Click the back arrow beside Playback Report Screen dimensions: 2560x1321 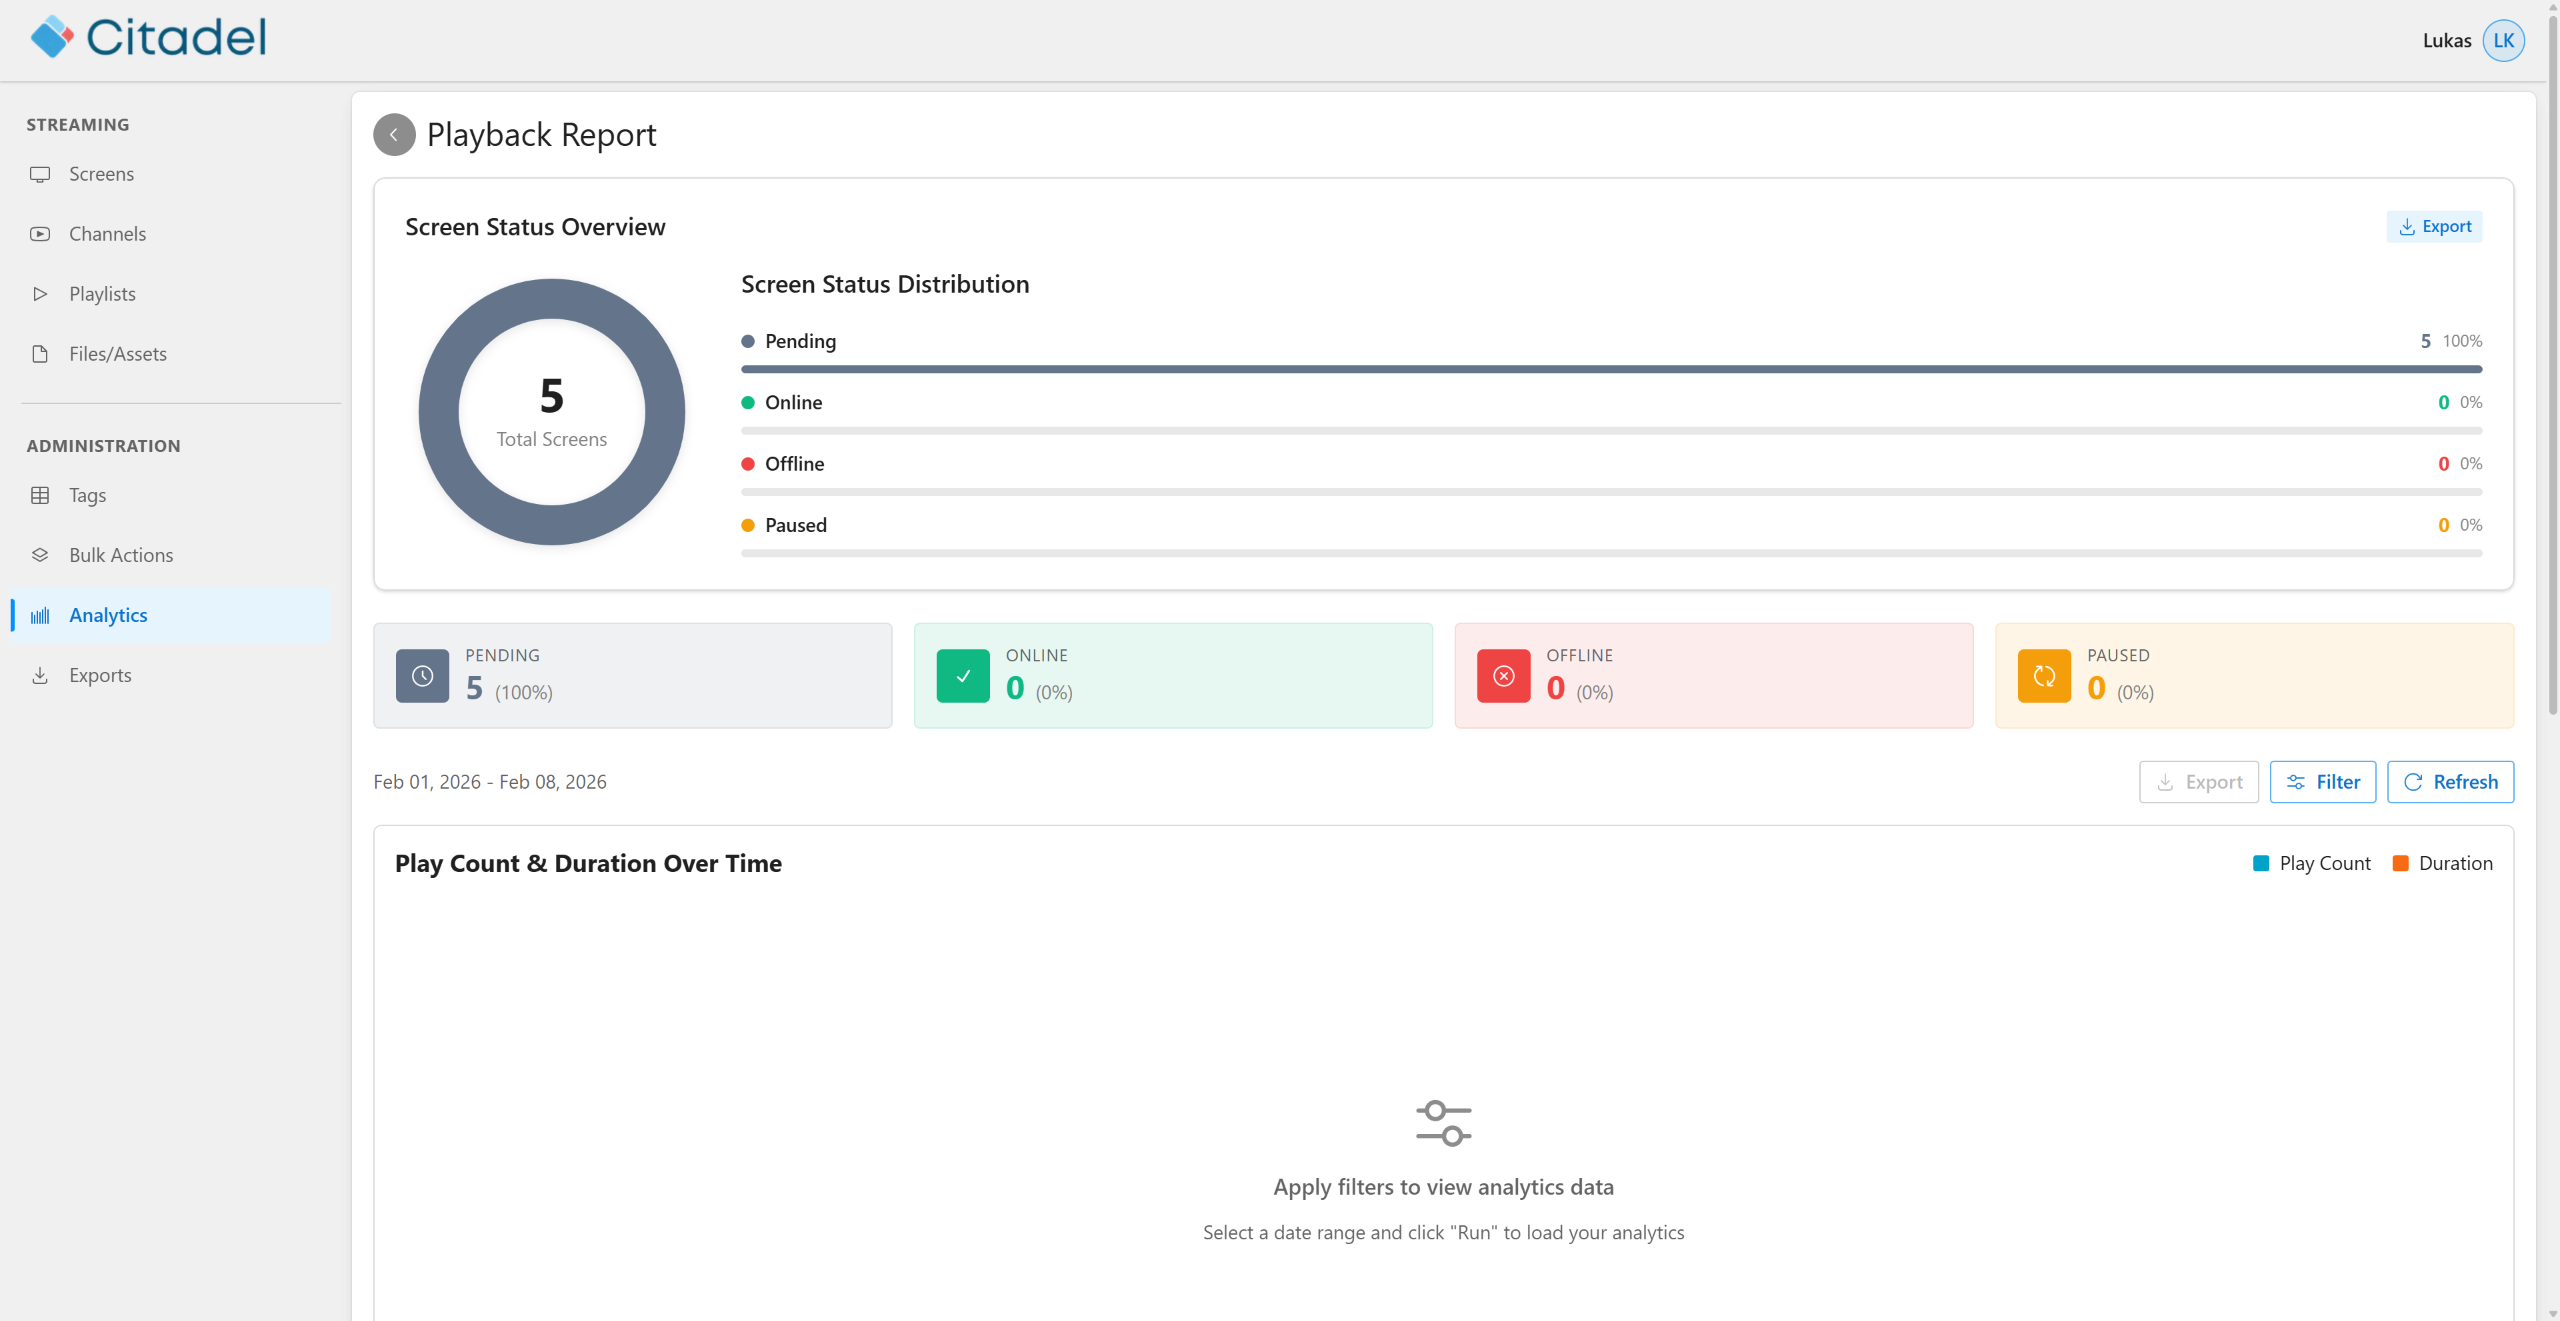pos(394,135)
